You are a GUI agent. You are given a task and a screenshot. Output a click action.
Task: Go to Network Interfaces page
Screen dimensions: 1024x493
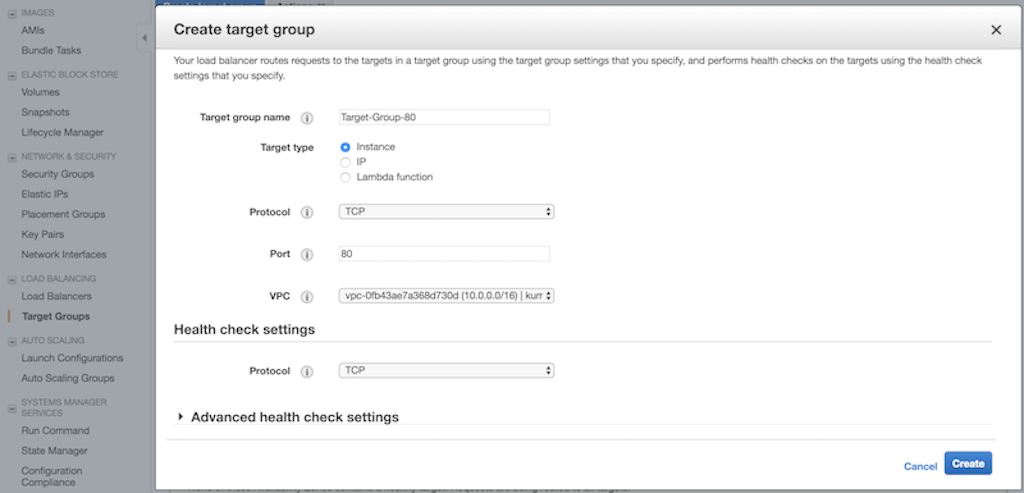(x=64, y=255)
